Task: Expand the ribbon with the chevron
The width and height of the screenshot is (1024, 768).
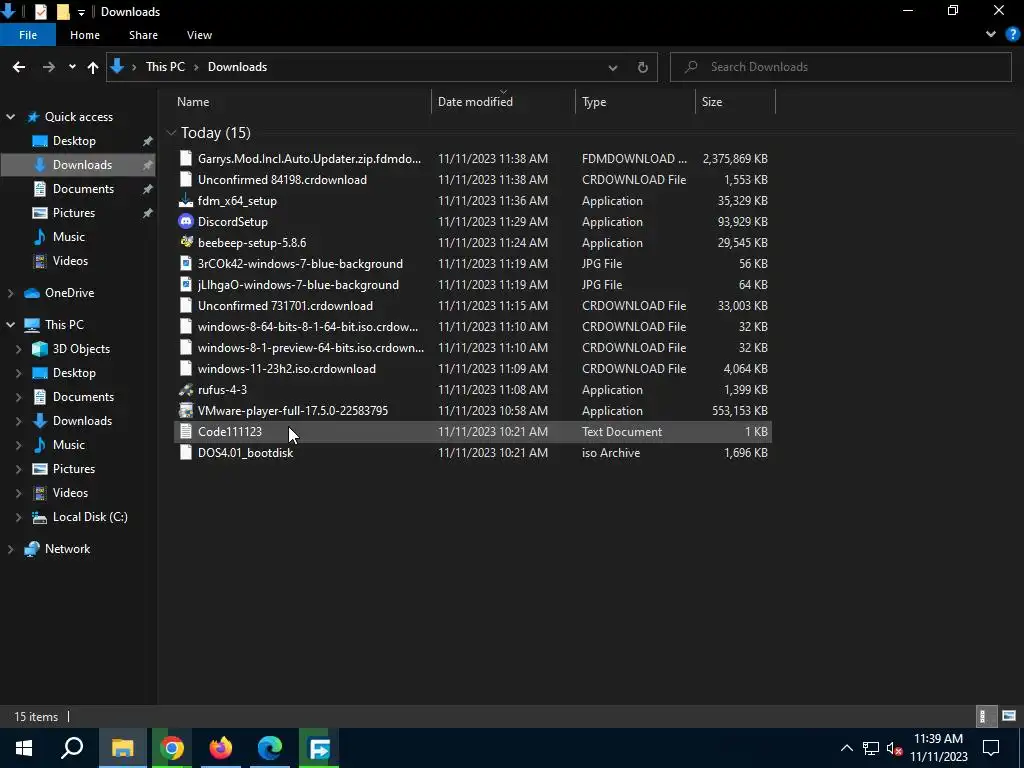Action: click(991, 35)
